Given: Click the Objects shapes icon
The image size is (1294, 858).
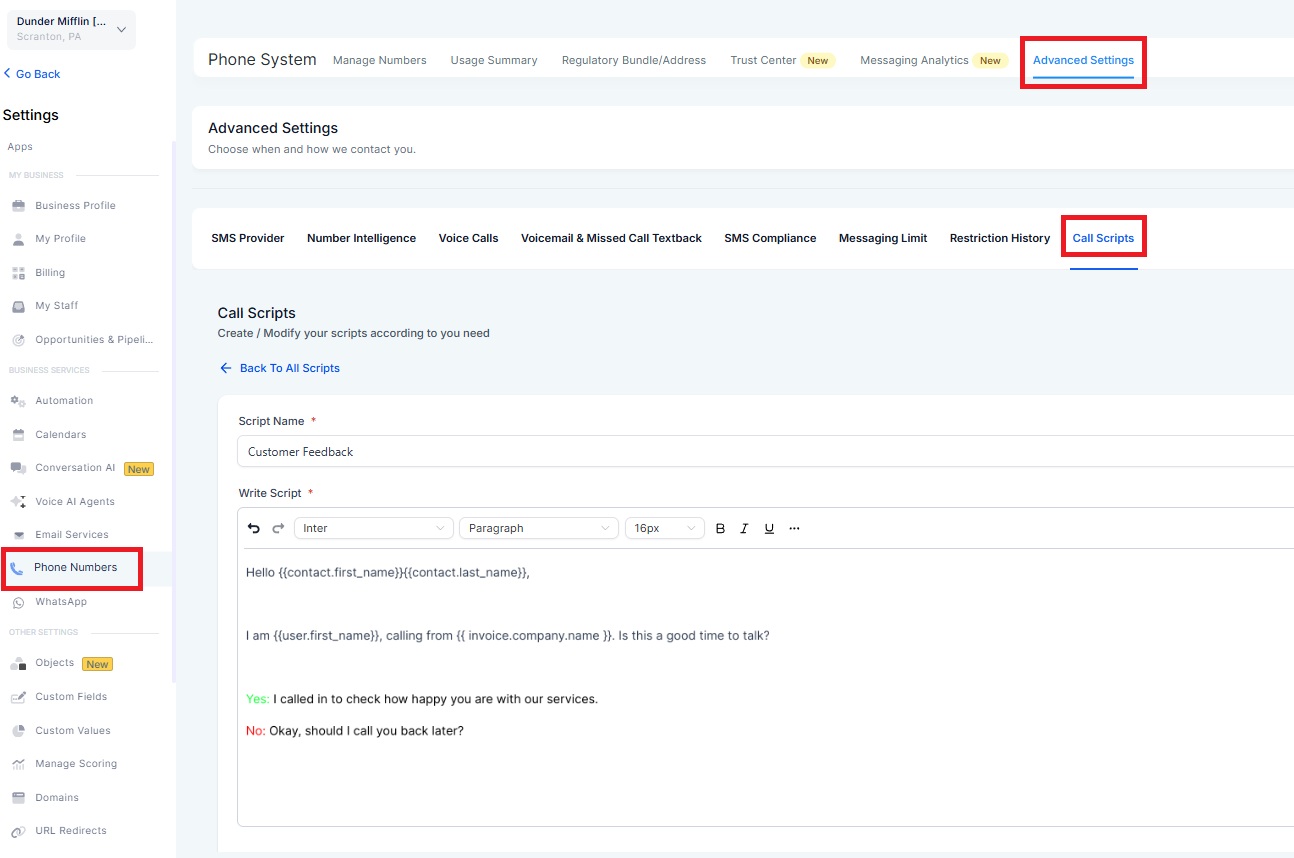Looking at the screenshot, I should pyautogui.click(x=18, y=664).
